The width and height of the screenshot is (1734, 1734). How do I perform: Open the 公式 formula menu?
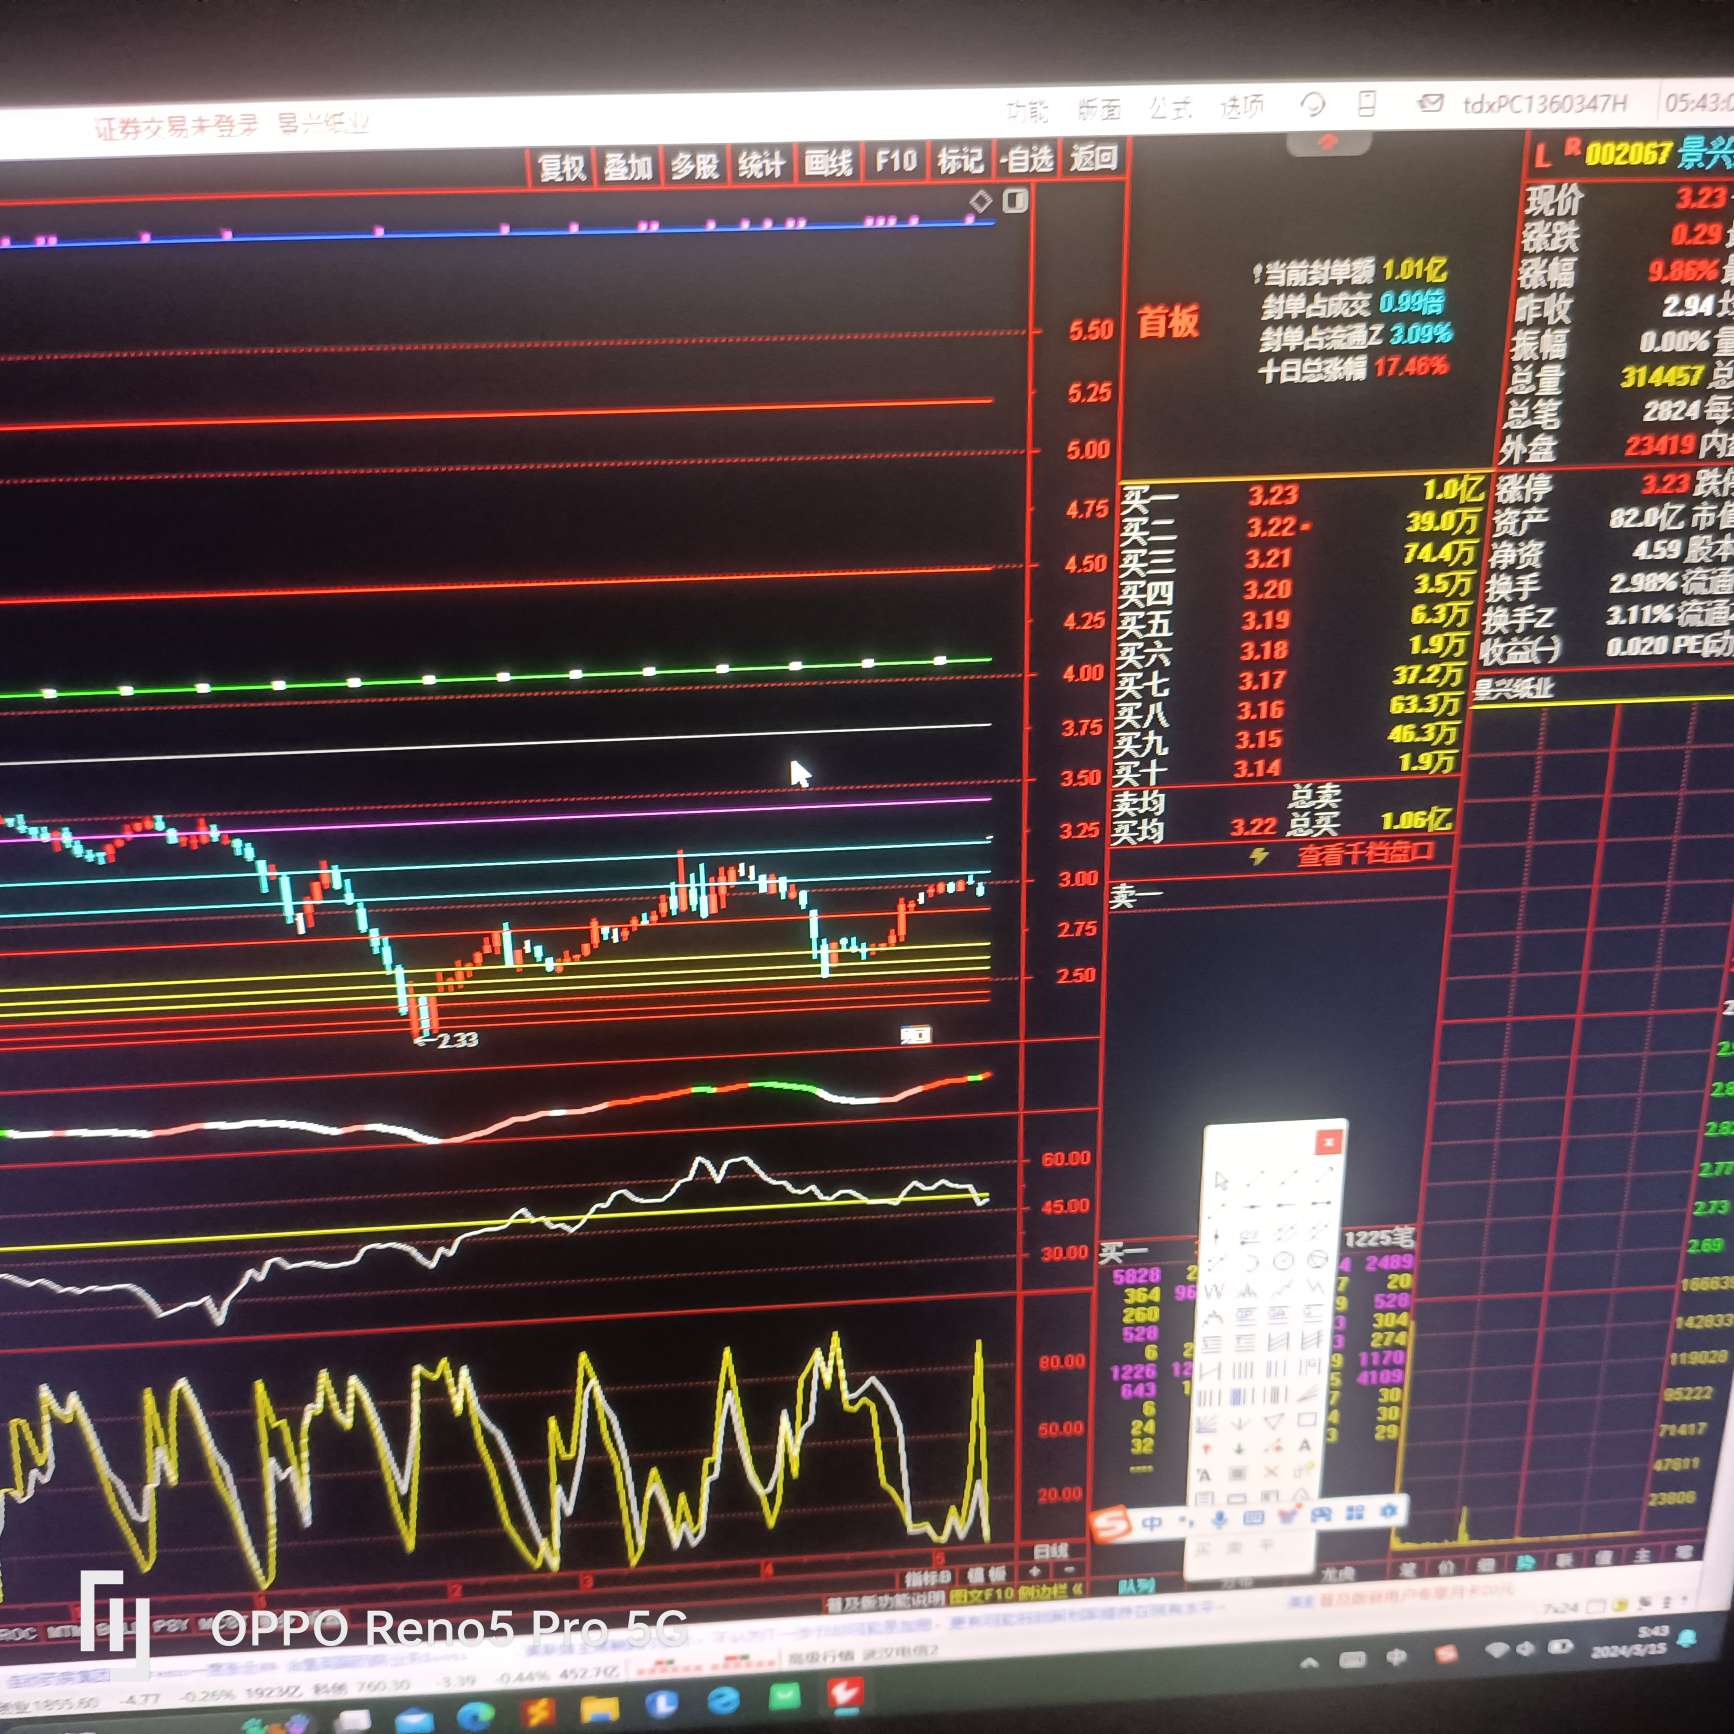tap(1170, 107)
